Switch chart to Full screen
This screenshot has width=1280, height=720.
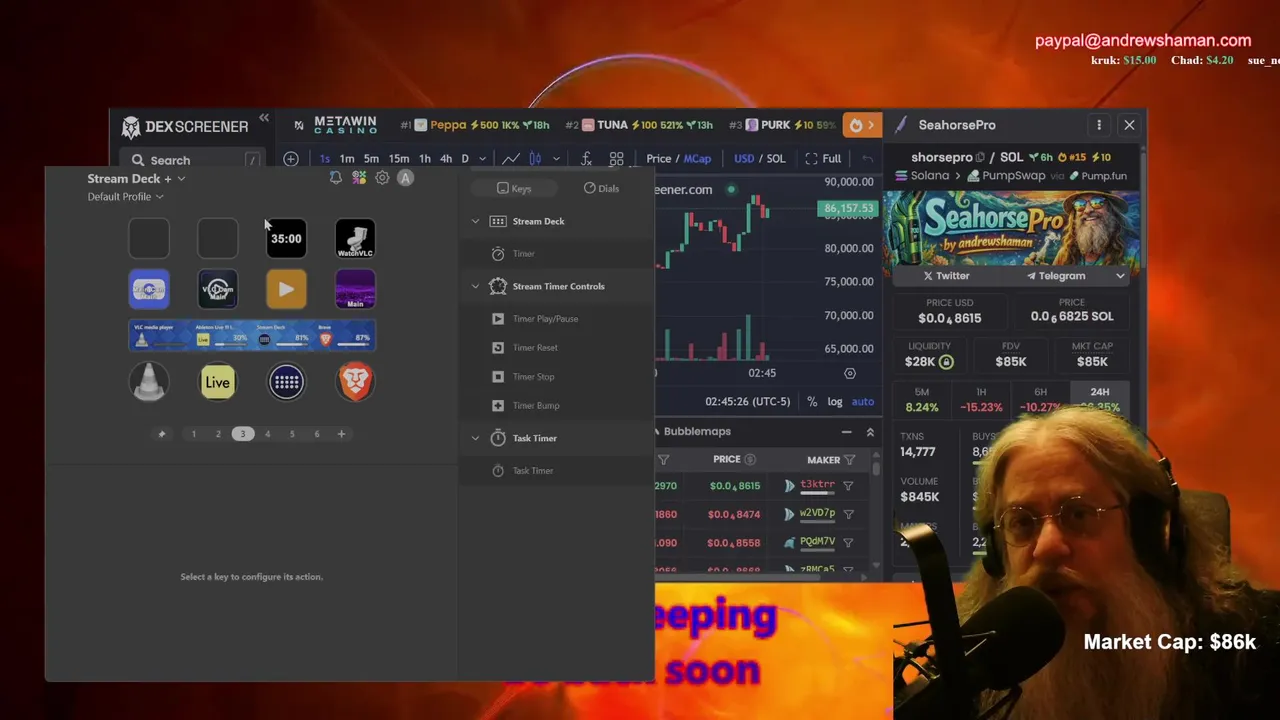click(x=823, y=159)
